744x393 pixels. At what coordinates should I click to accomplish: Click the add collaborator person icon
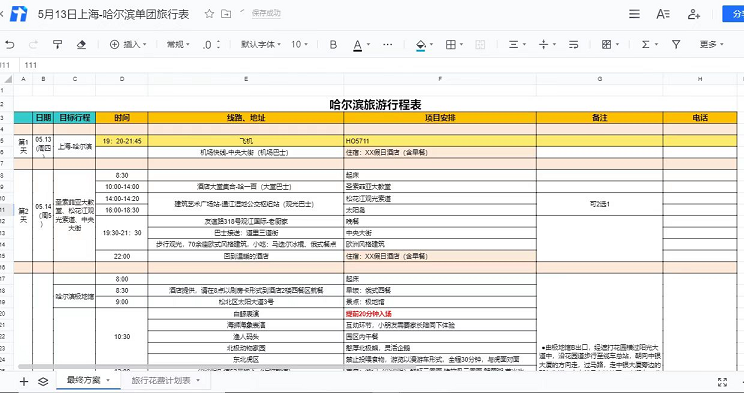[x=694, y=14]
